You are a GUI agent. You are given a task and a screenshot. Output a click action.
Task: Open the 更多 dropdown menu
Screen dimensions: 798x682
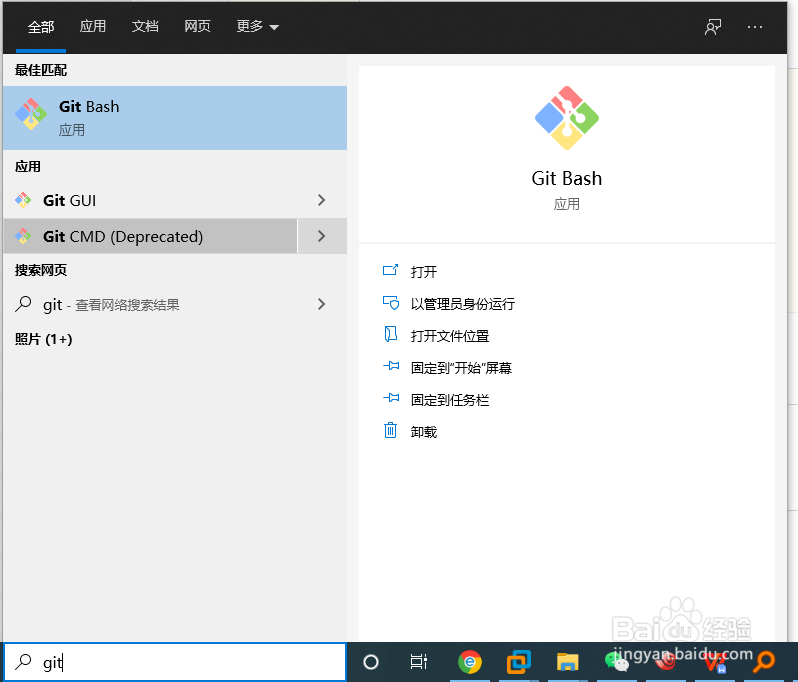click(x=258, y=26)
